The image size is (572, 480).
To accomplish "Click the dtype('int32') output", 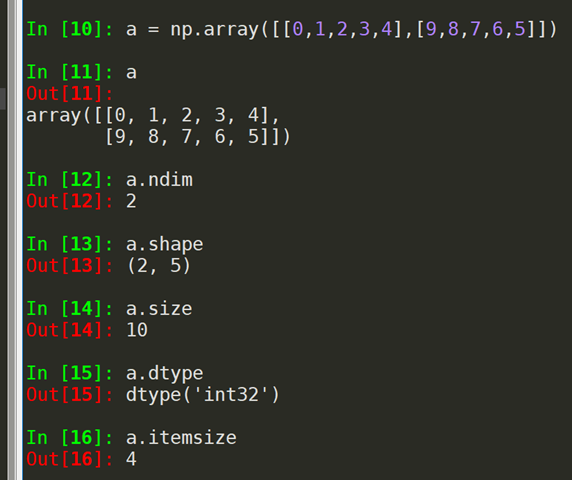I will click(203, 395).
